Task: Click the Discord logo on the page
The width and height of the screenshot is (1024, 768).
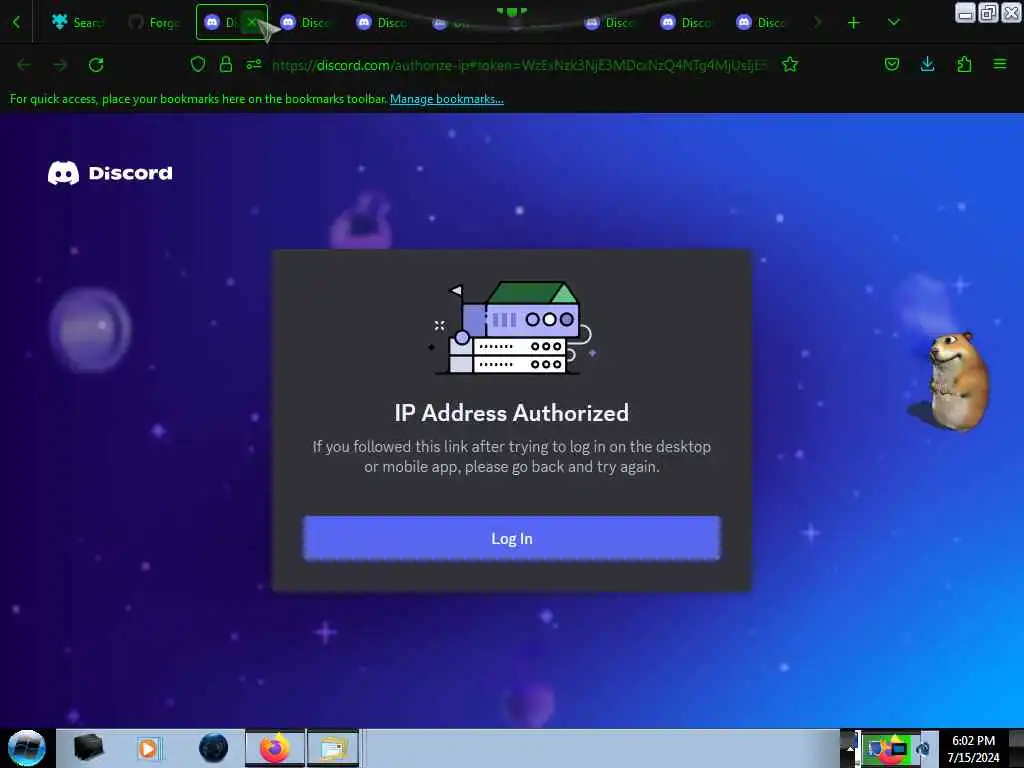Action: [110, 173]
